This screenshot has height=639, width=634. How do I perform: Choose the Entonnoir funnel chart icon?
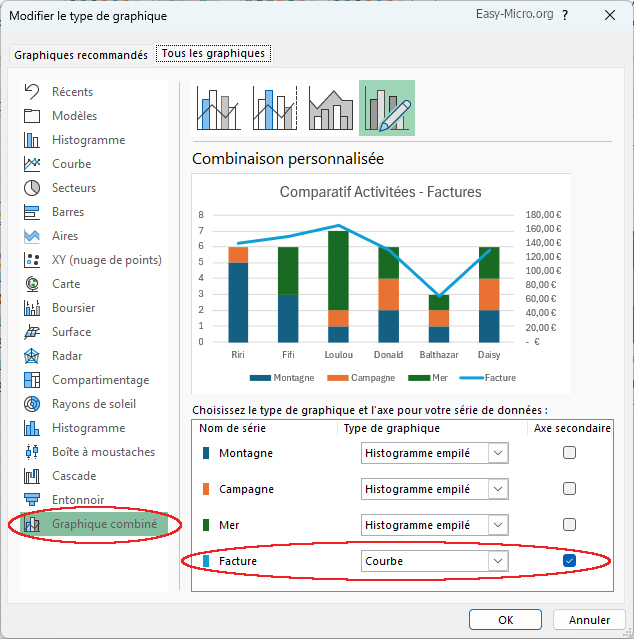coord(32,500)
